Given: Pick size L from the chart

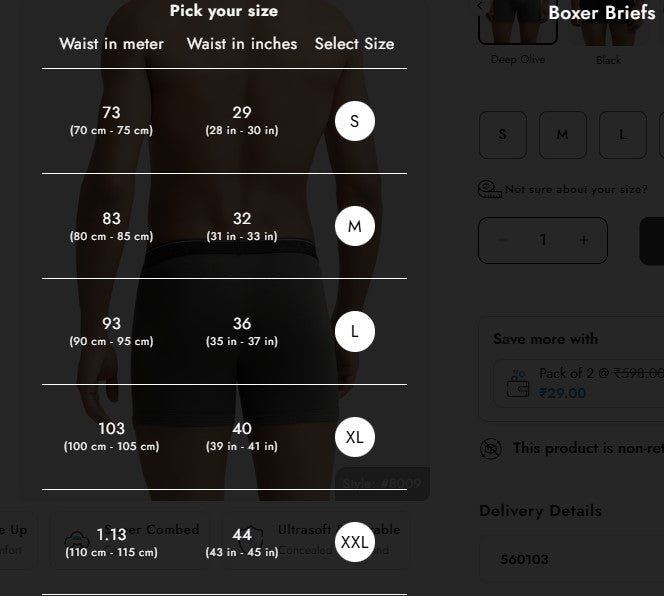Looking at the screenshot, I should (x=354, y=332).
